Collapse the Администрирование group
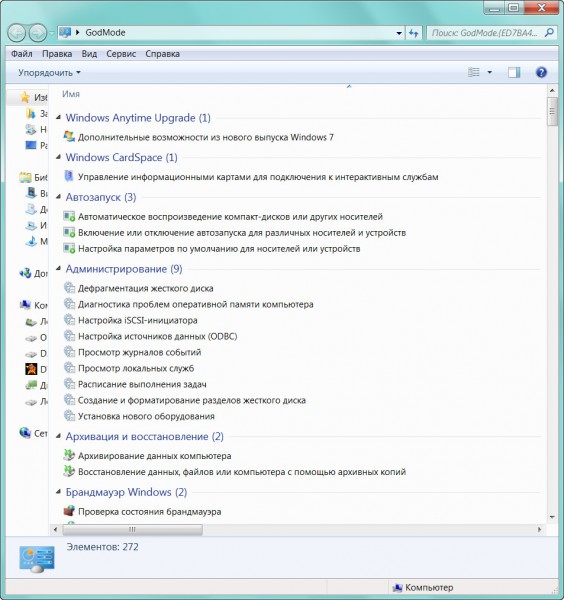 coord(59,269)
